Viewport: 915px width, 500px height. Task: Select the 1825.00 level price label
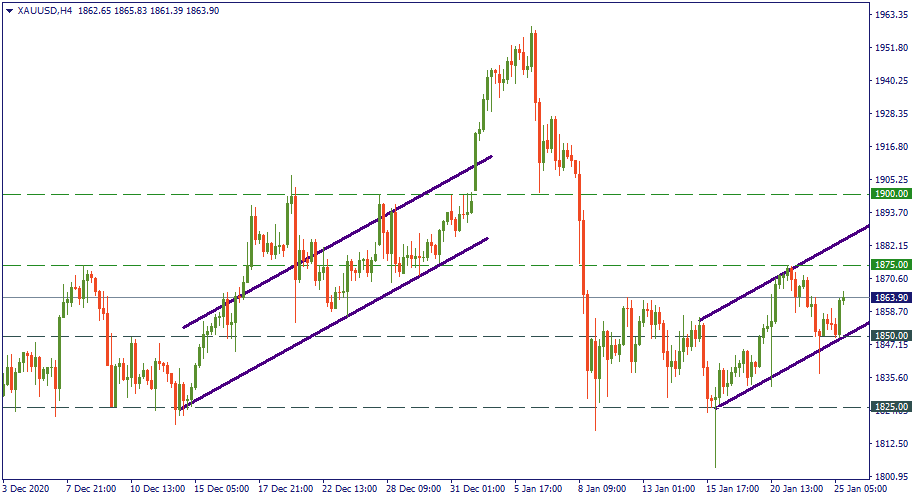[x=890, y=407]
